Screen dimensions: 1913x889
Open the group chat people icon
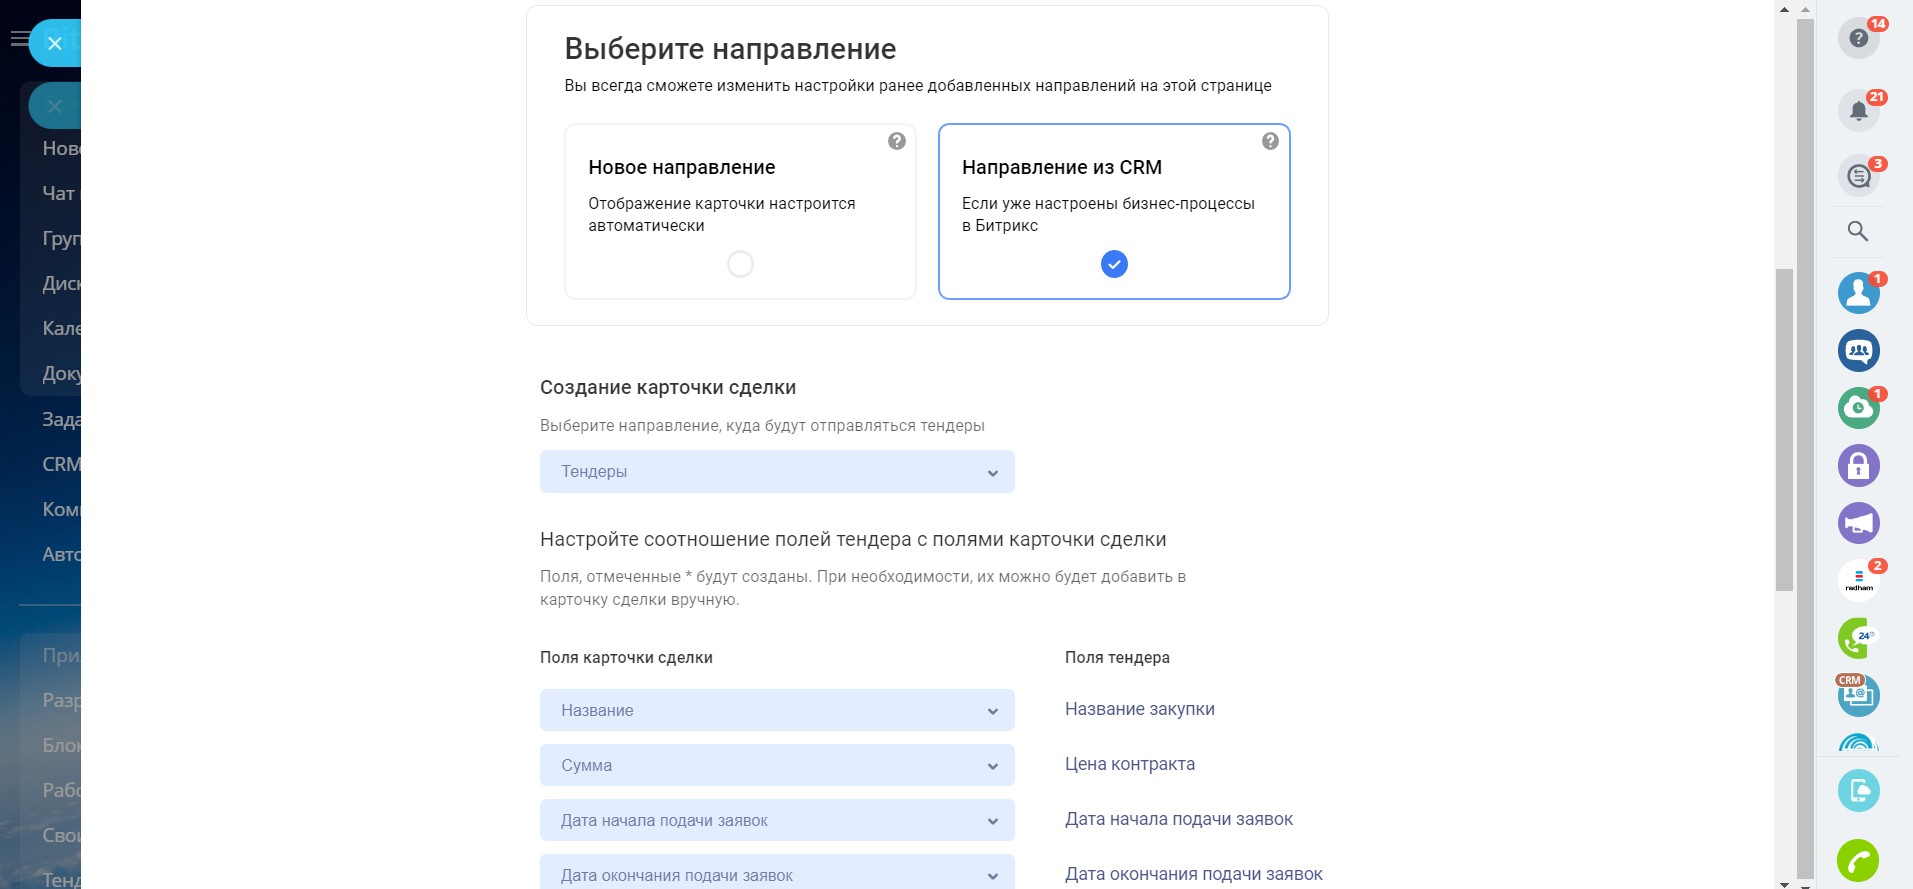(x=1858, y=351)
